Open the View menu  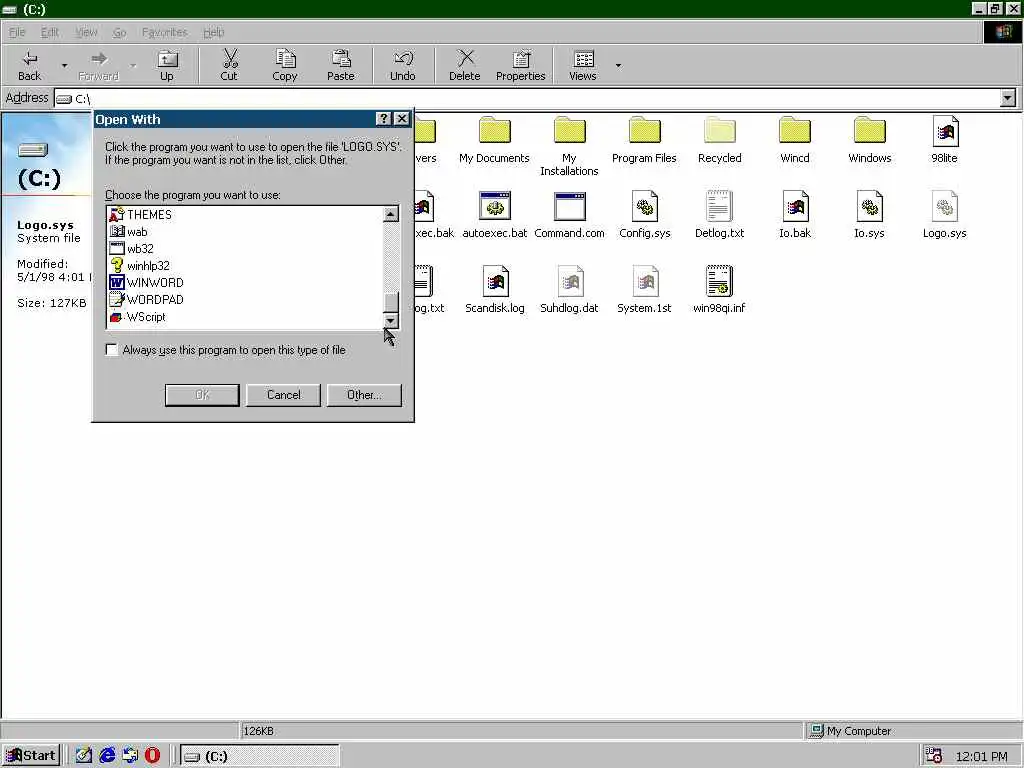(x=86, y=32)
